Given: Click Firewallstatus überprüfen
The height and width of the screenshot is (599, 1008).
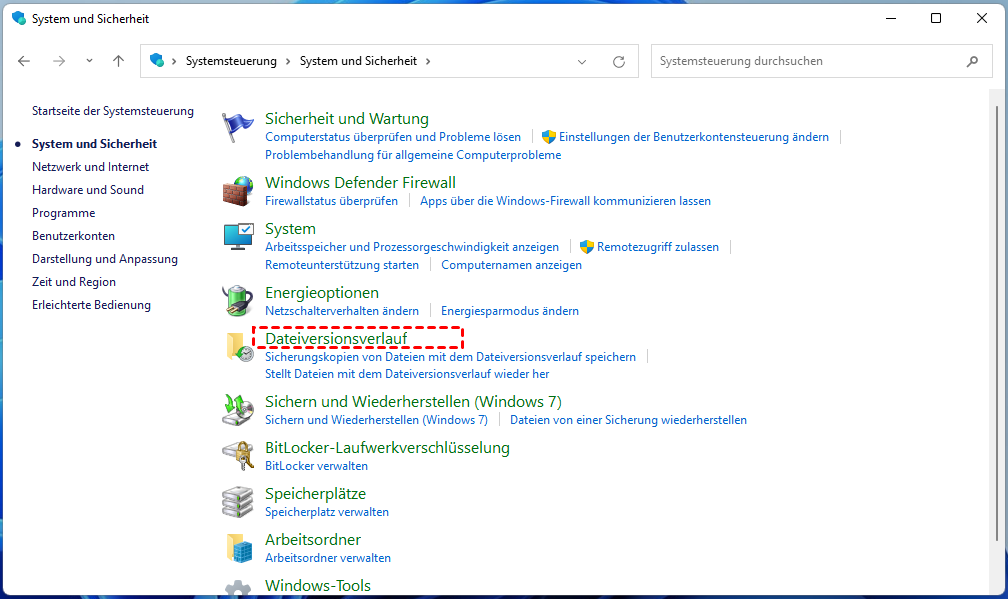Looking at the screenshot, I should point(331,201).
